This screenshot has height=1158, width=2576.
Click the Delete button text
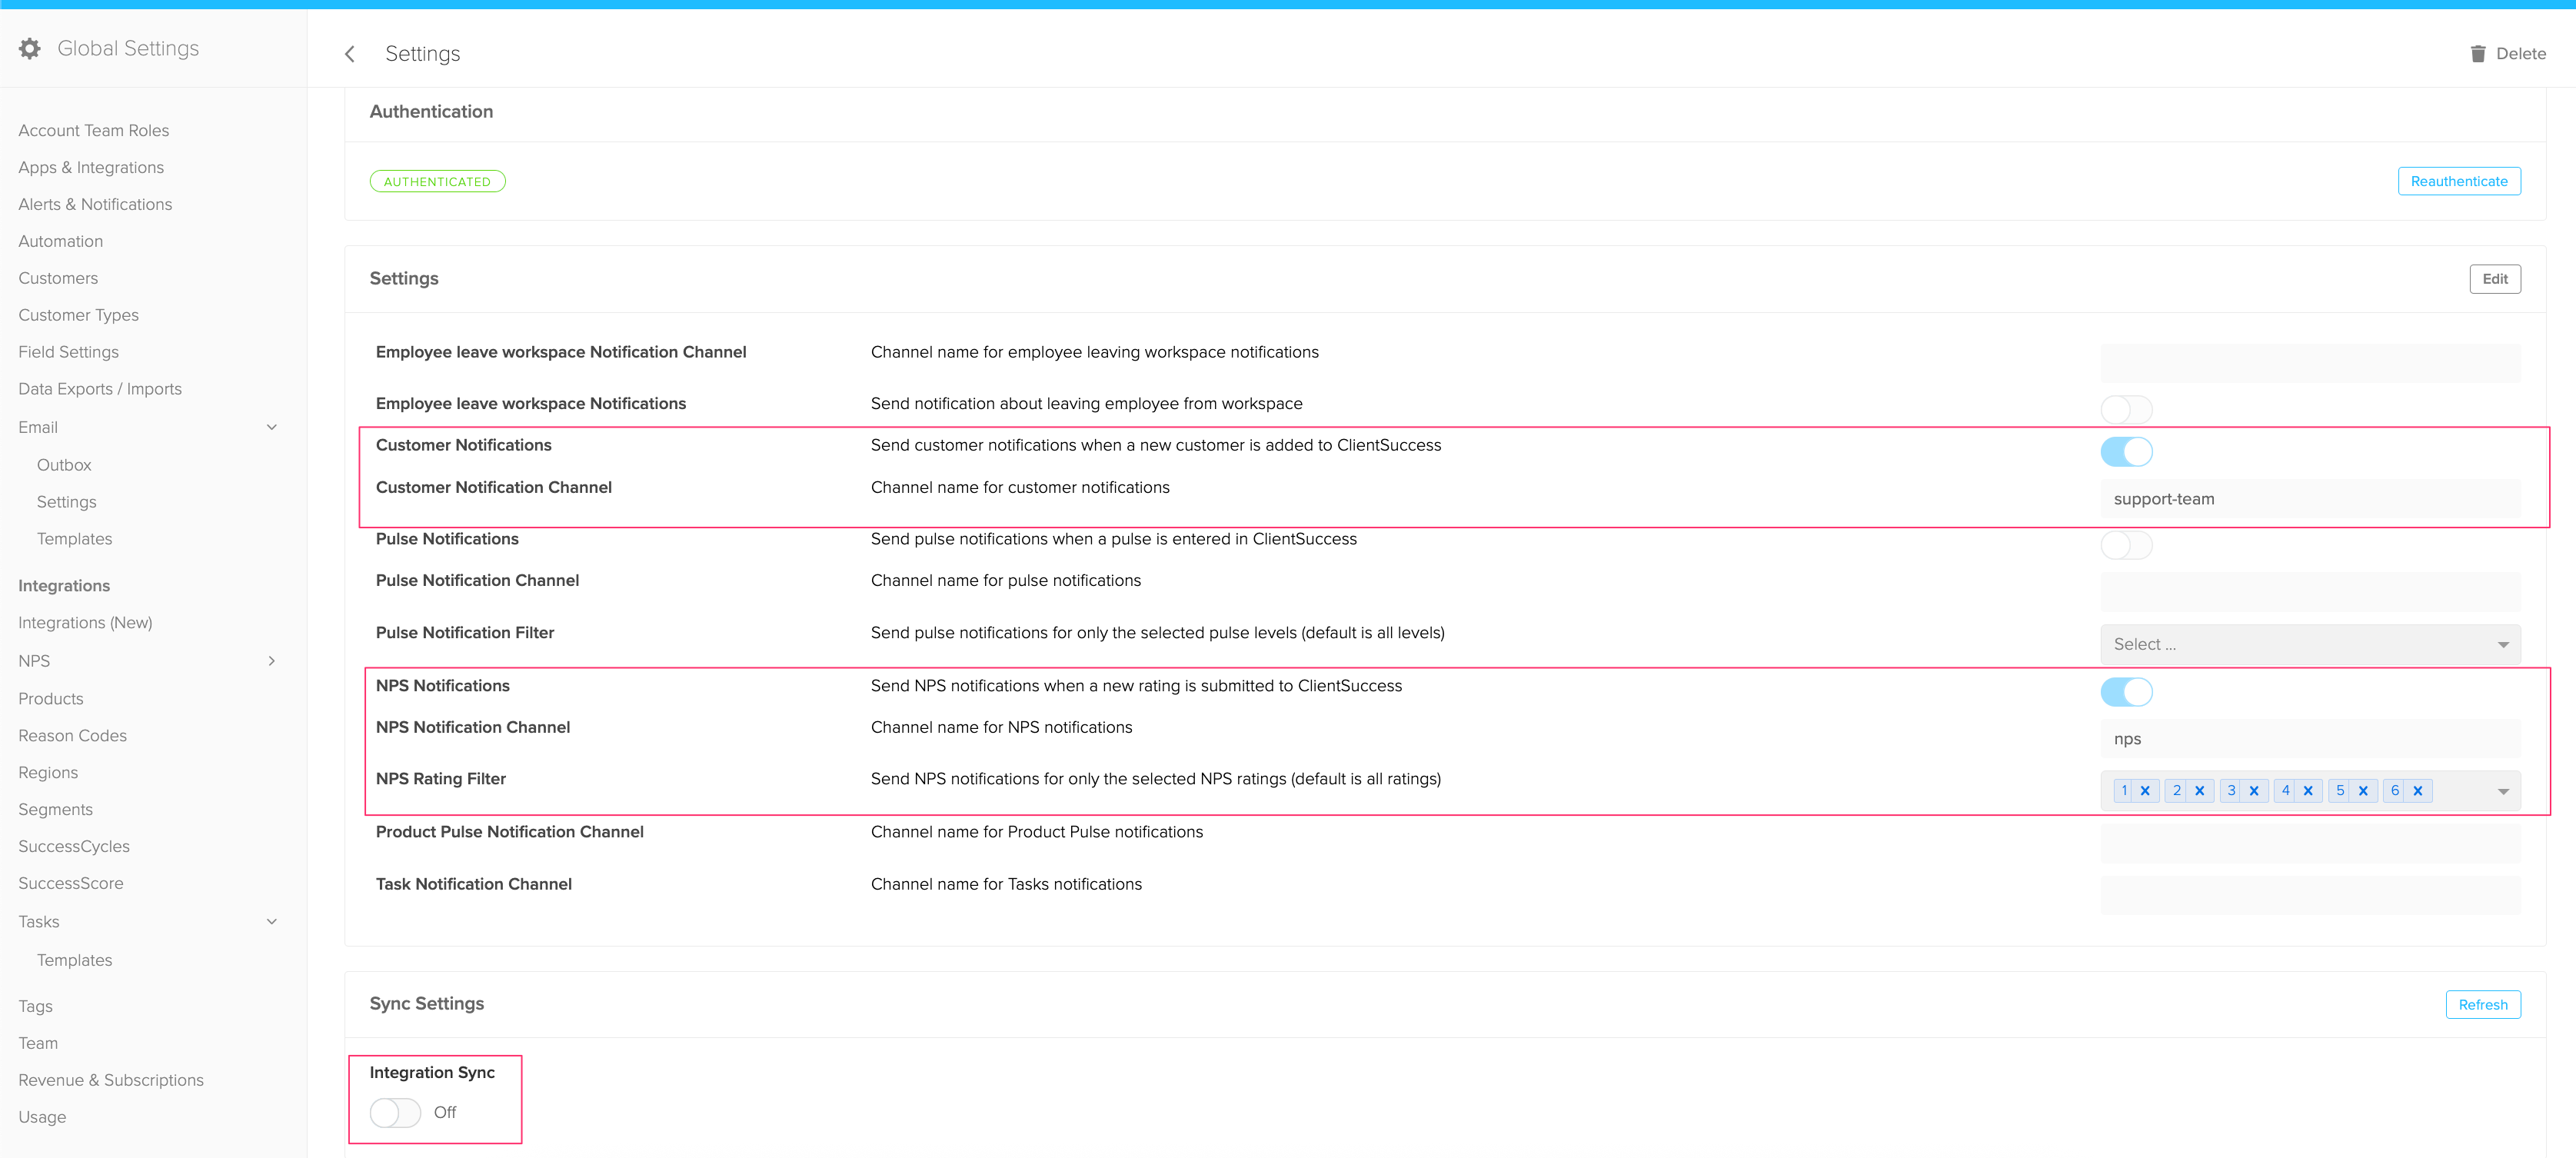2520,54
